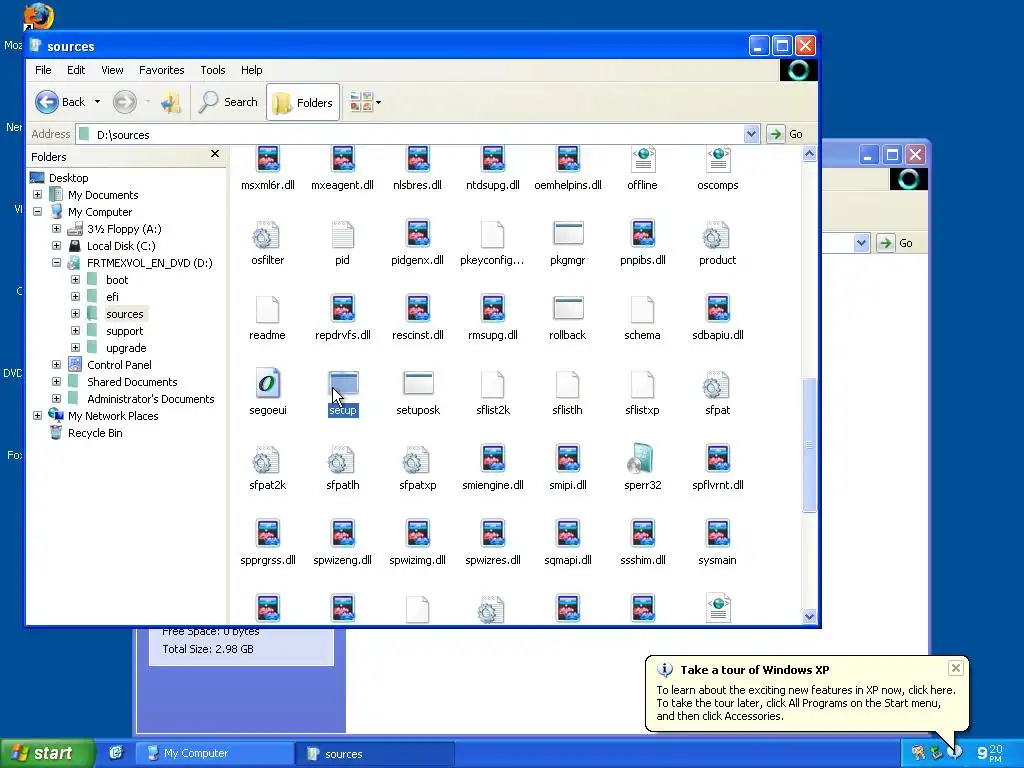Open the View menu
This screenshot has height=768, width=1024.
pyautogui.click(x=112, y=70)
